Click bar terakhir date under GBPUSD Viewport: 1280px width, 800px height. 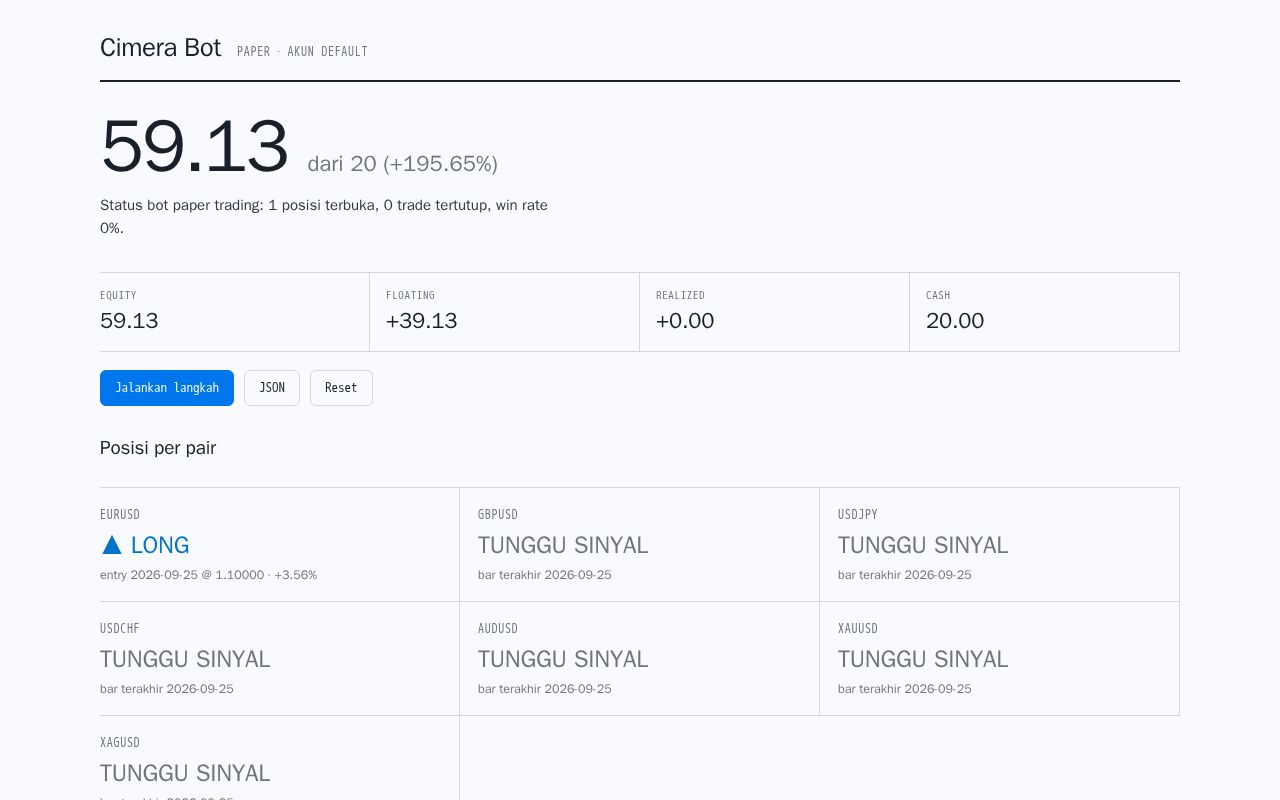545,575
